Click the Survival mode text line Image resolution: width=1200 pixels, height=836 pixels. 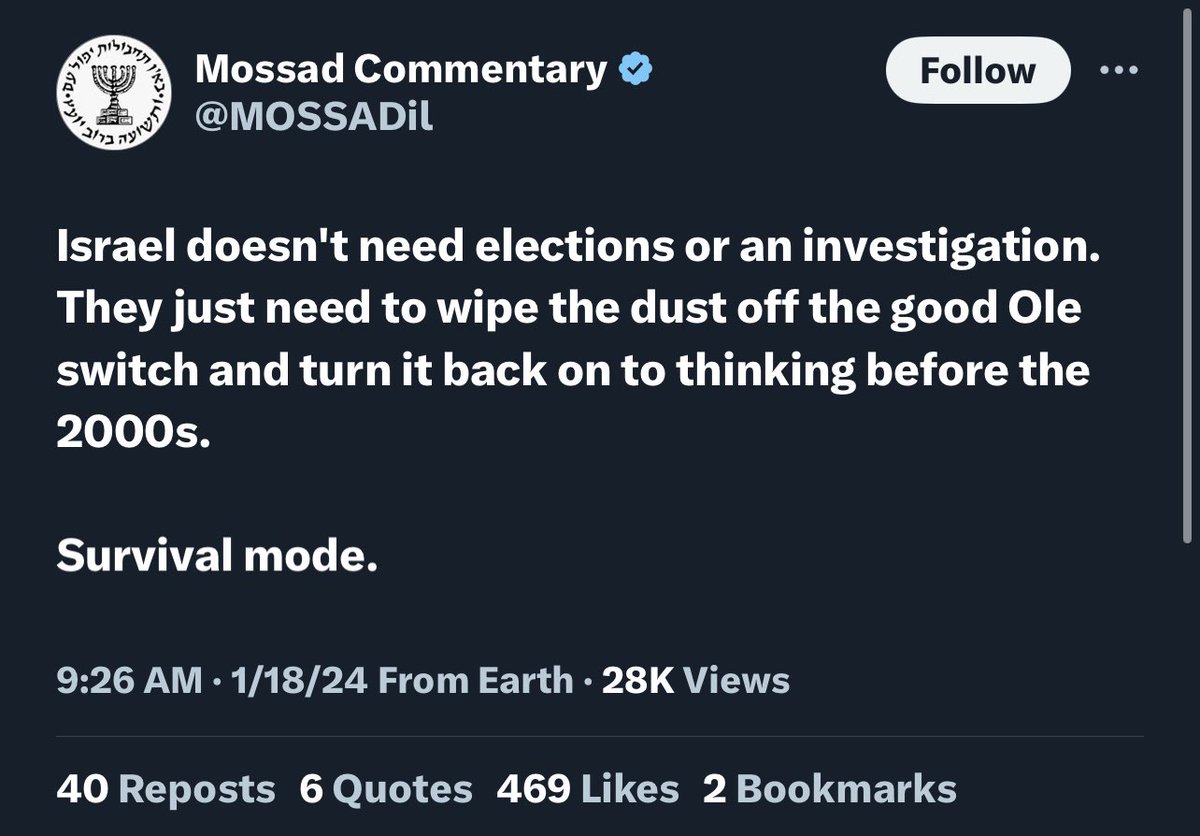(217, 556)
